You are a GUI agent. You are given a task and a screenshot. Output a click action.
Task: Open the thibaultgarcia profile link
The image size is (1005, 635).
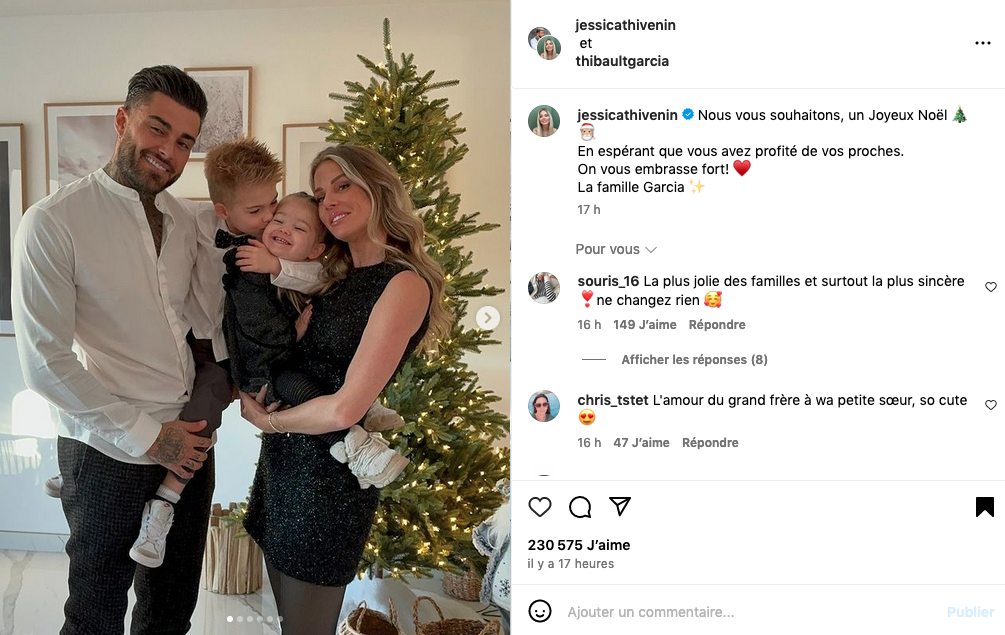[x=622, y=61]
